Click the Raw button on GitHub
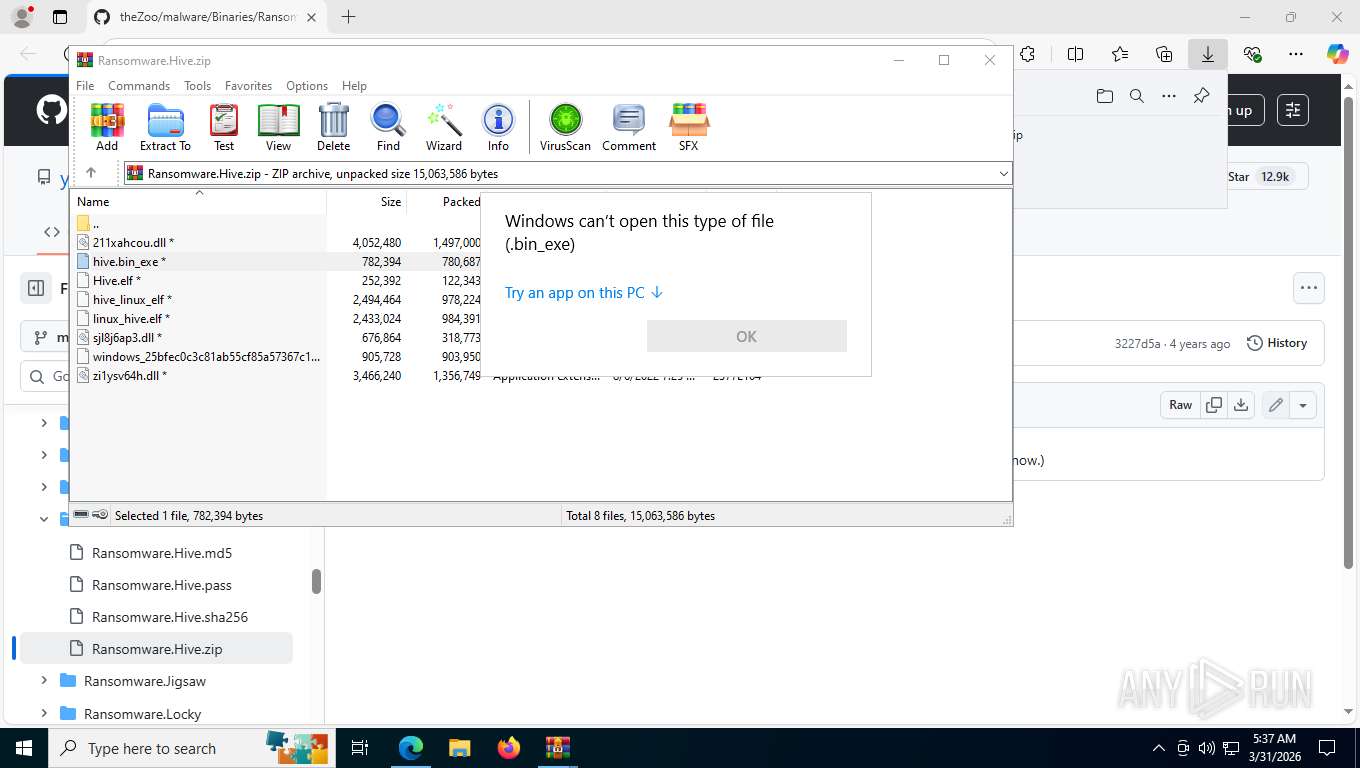The height and width of the screenshot is (768, 1360). [1180, 405]
